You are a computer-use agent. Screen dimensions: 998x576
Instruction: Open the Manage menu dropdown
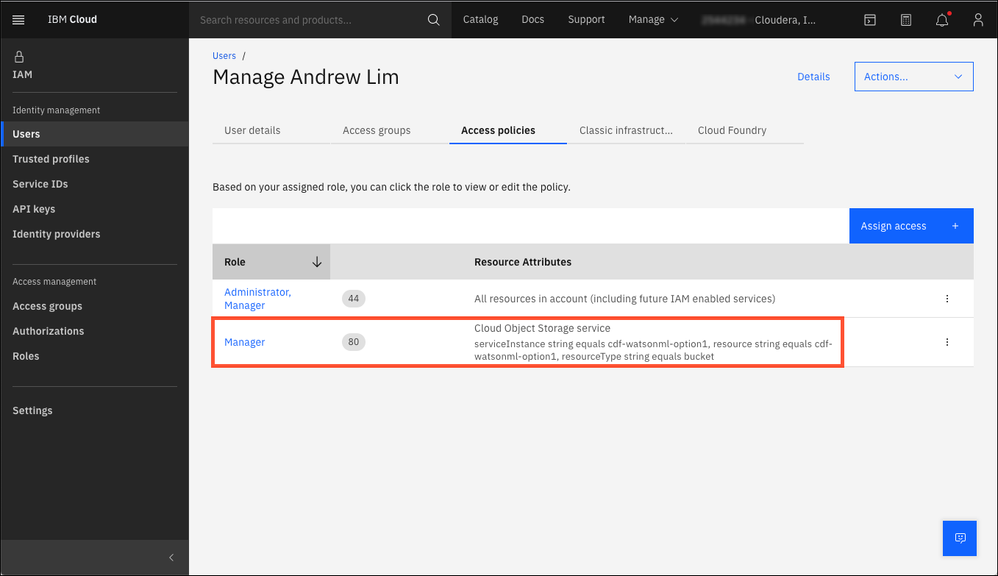coord(652,19)
